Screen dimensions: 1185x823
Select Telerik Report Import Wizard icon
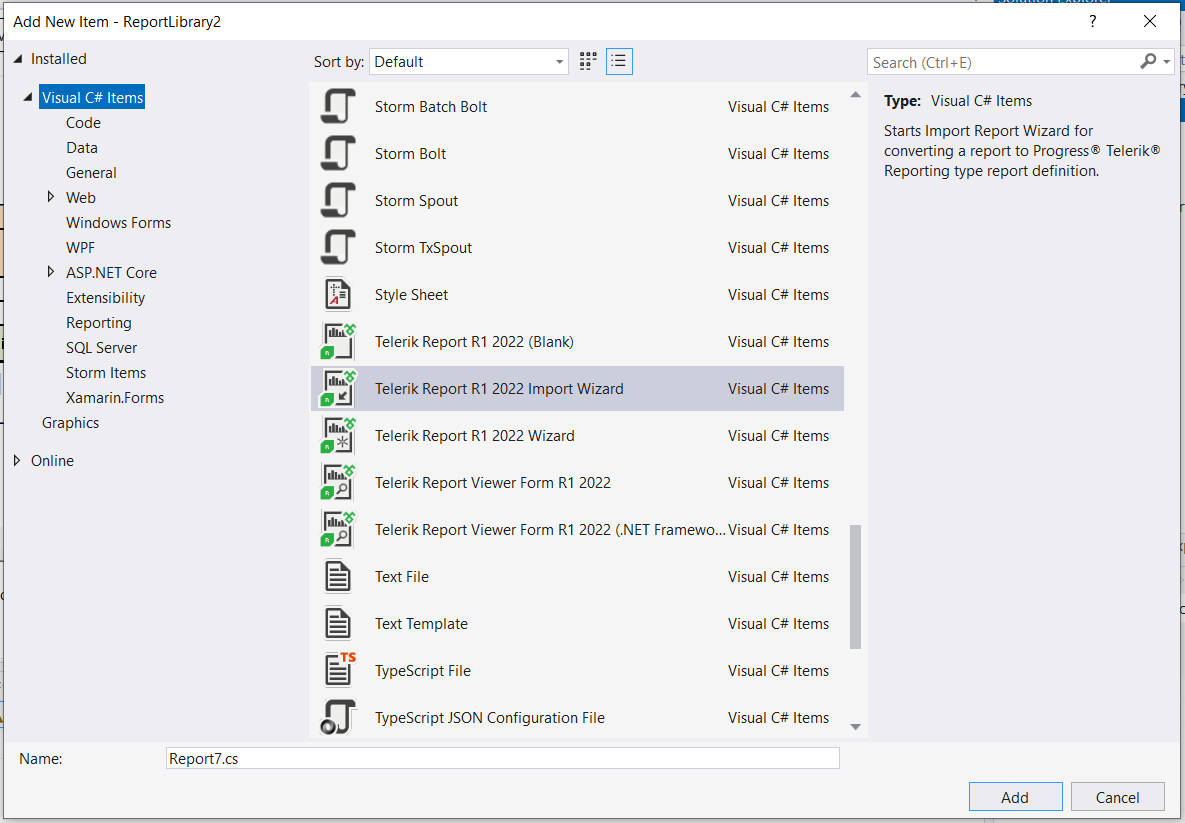pos(338,388)
